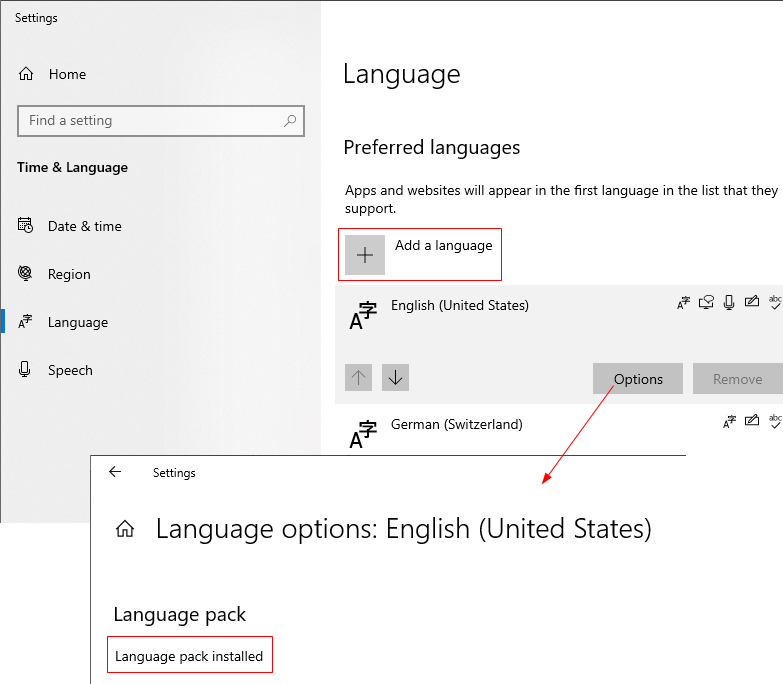The width and height of the screenshot is (783, 684).
Task: Click the search magnifier in Find a setting
Action: click(290, 121)
